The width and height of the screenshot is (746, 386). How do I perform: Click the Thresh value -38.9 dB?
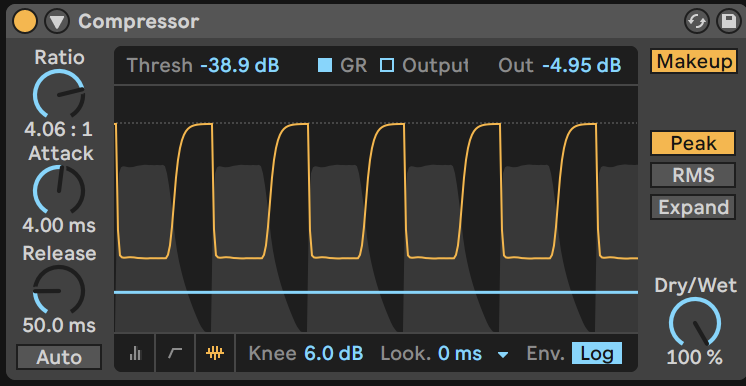(x=240, y=65)
